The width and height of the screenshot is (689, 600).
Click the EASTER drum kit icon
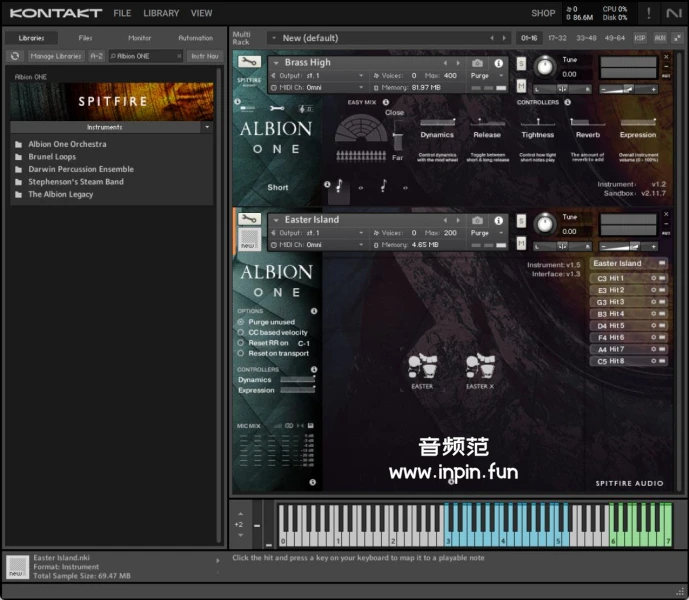(422, 369)
